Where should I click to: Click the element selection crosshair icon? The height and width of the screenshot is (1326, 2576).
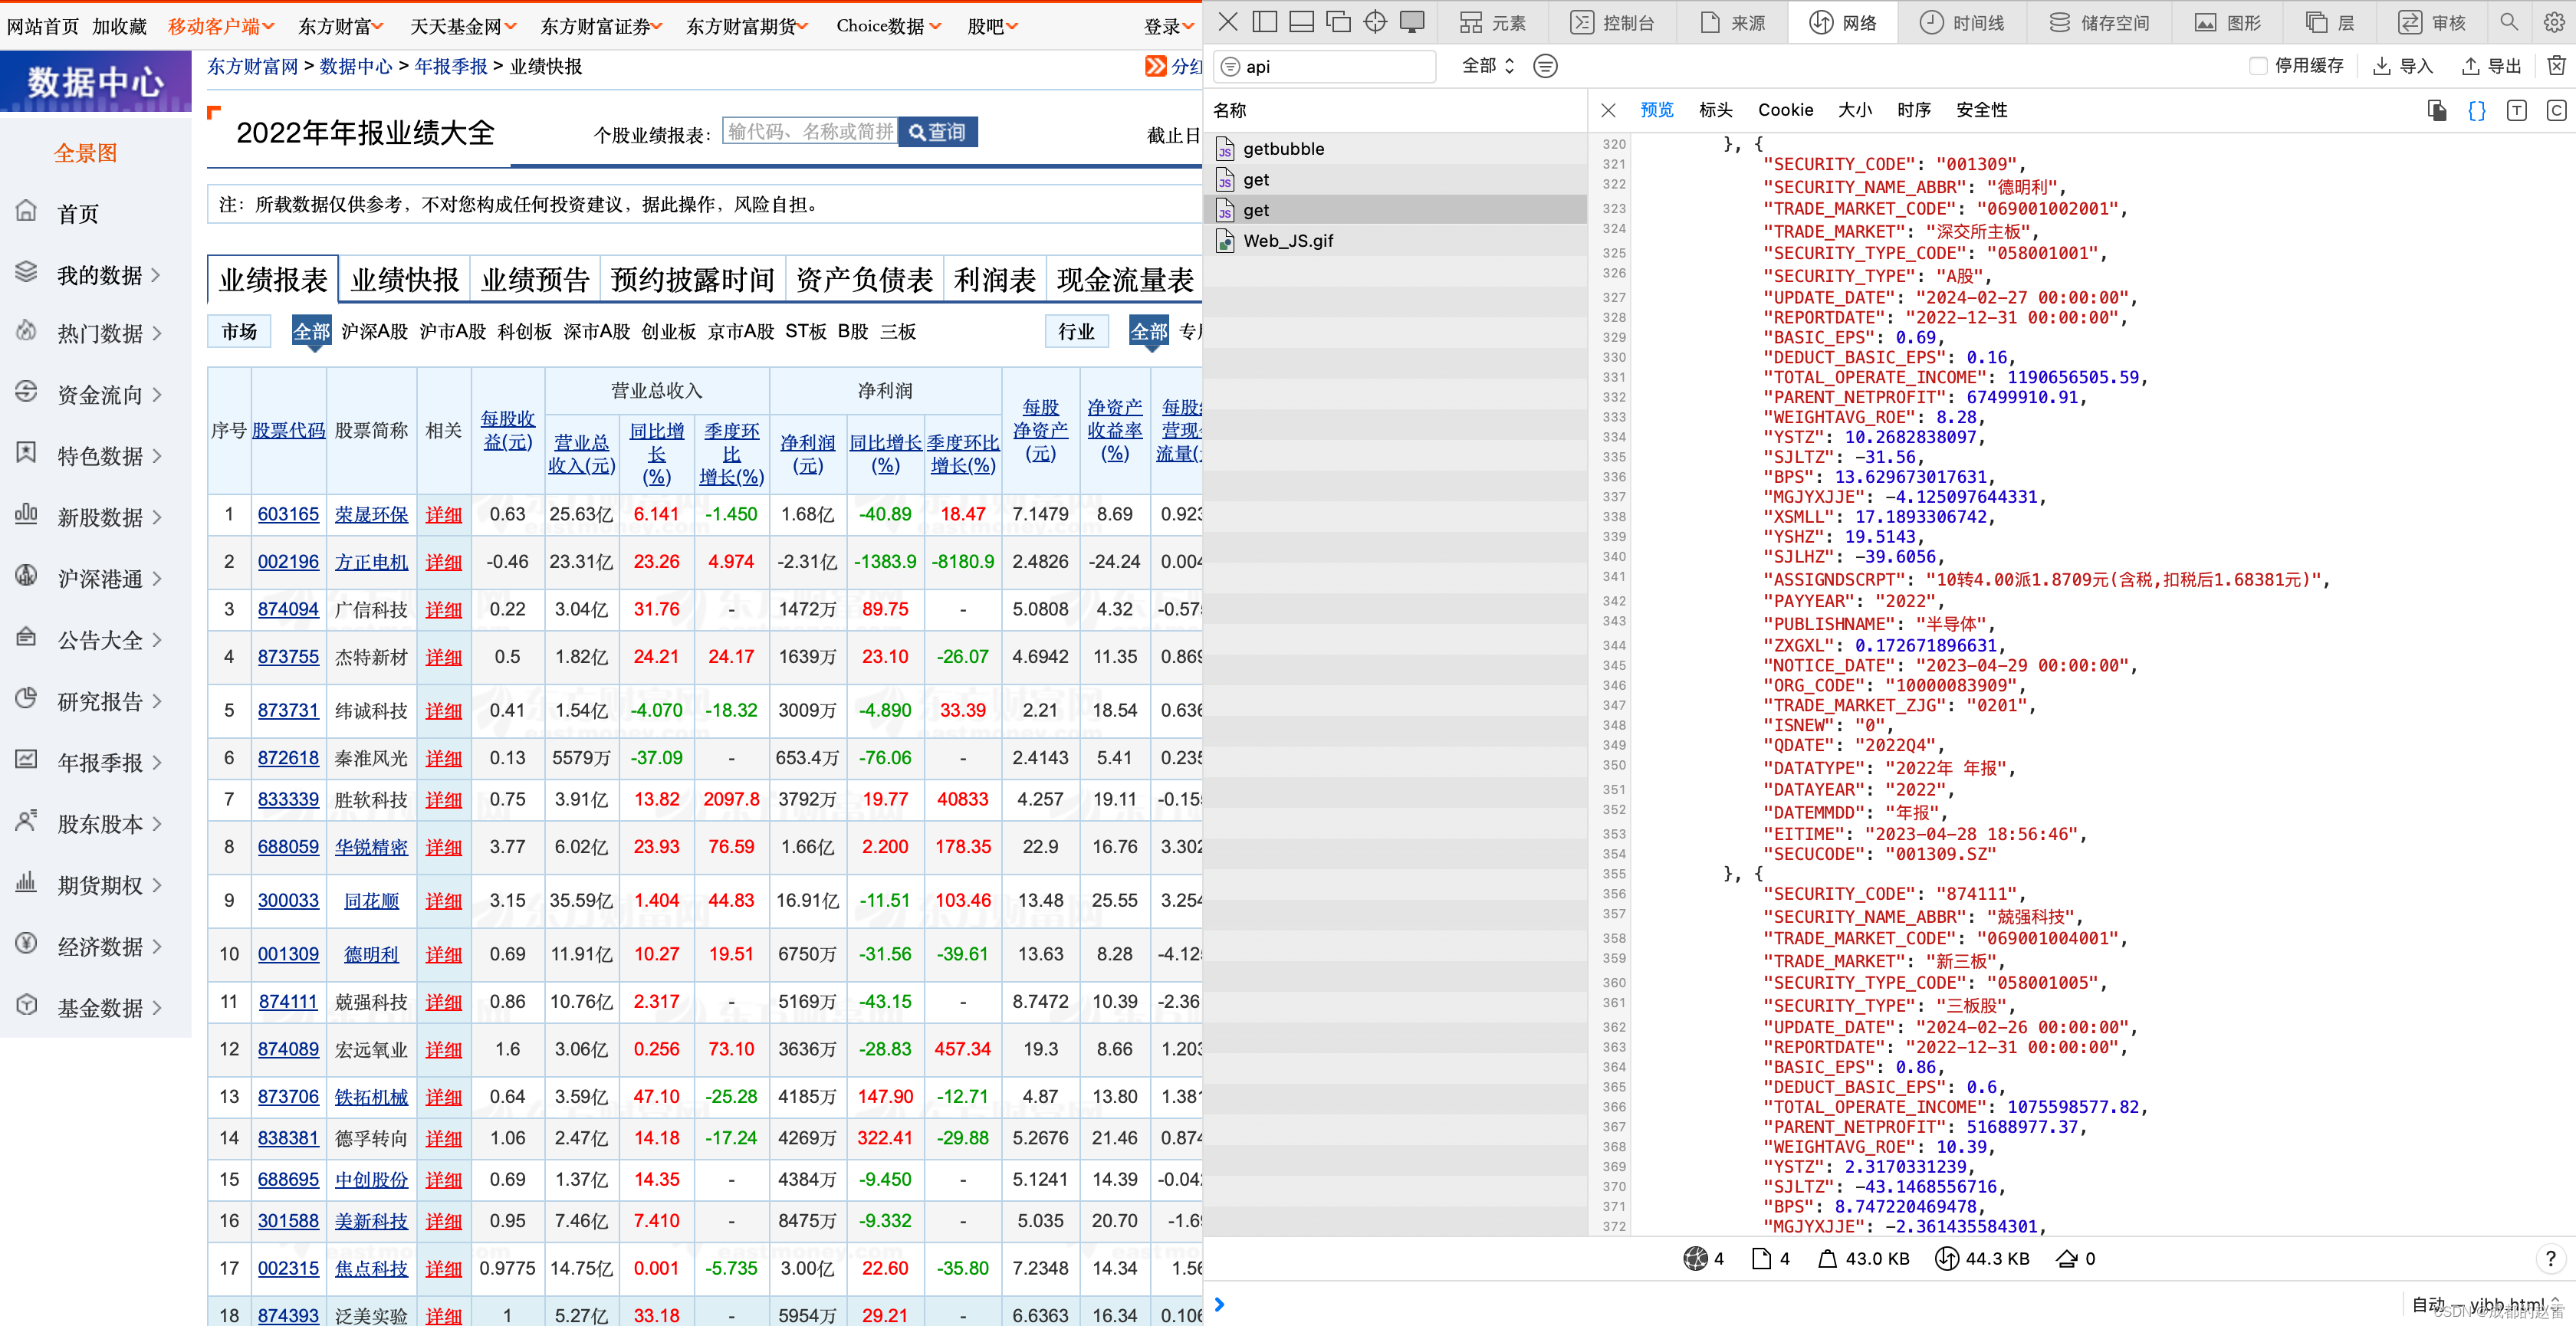pyautogui.click(x=1375, y=22)
